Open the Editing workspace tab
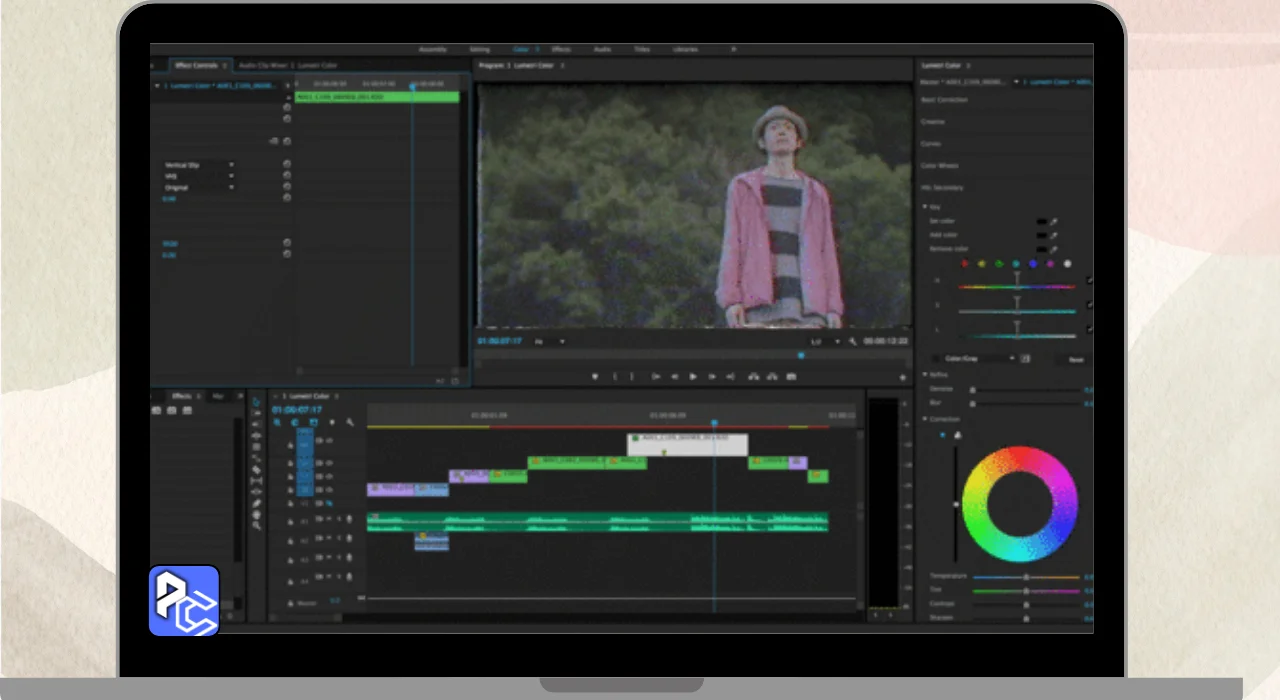Viewport: 1280px width, 700px height. (x=480, y=49)
